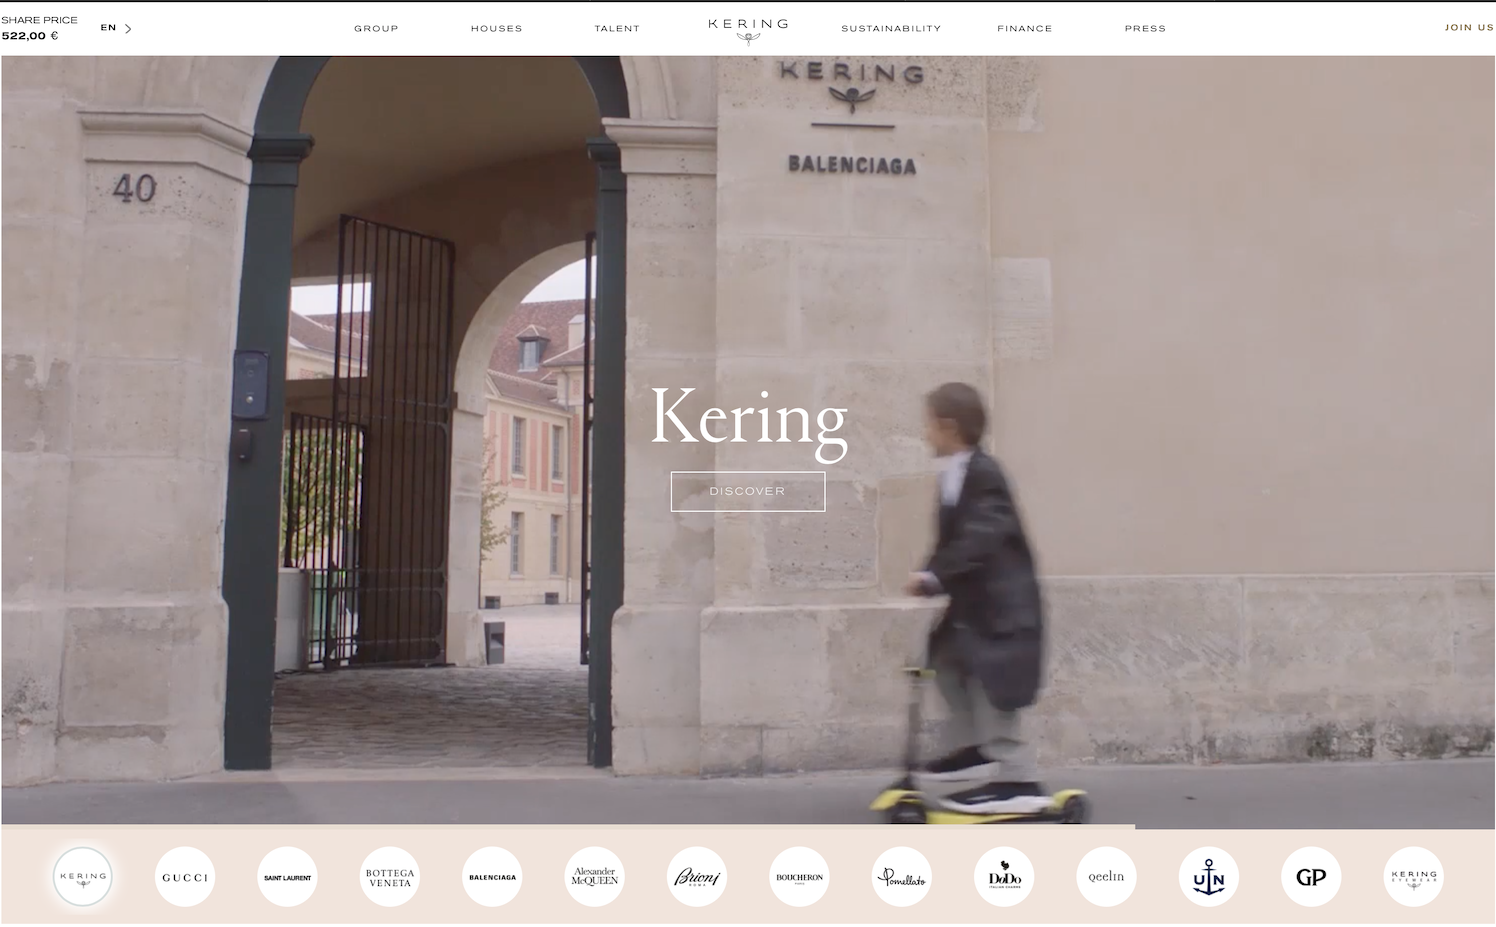Open the Gucci brand circle

[x=185, y=877]
